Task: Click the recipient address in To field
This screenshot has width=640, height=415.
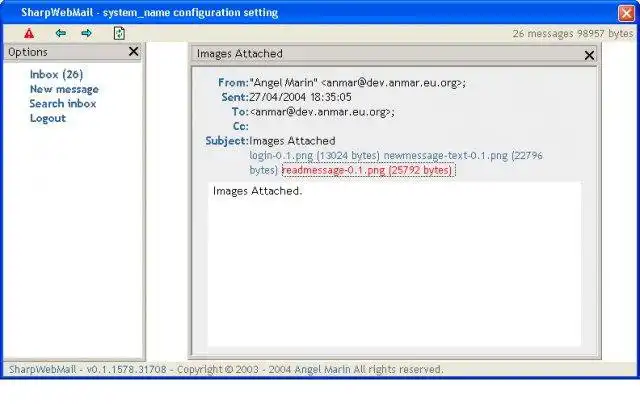Action: pos(322,112)
